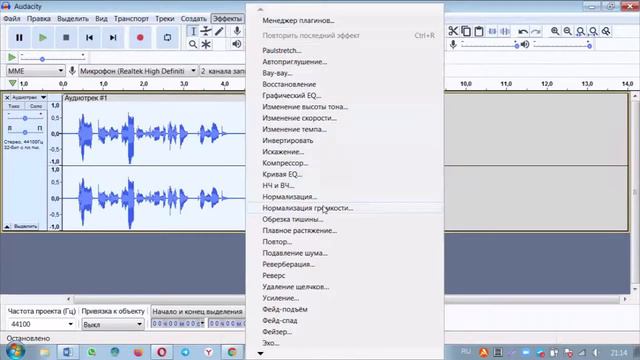Open the recording channels dropdown

222,71
